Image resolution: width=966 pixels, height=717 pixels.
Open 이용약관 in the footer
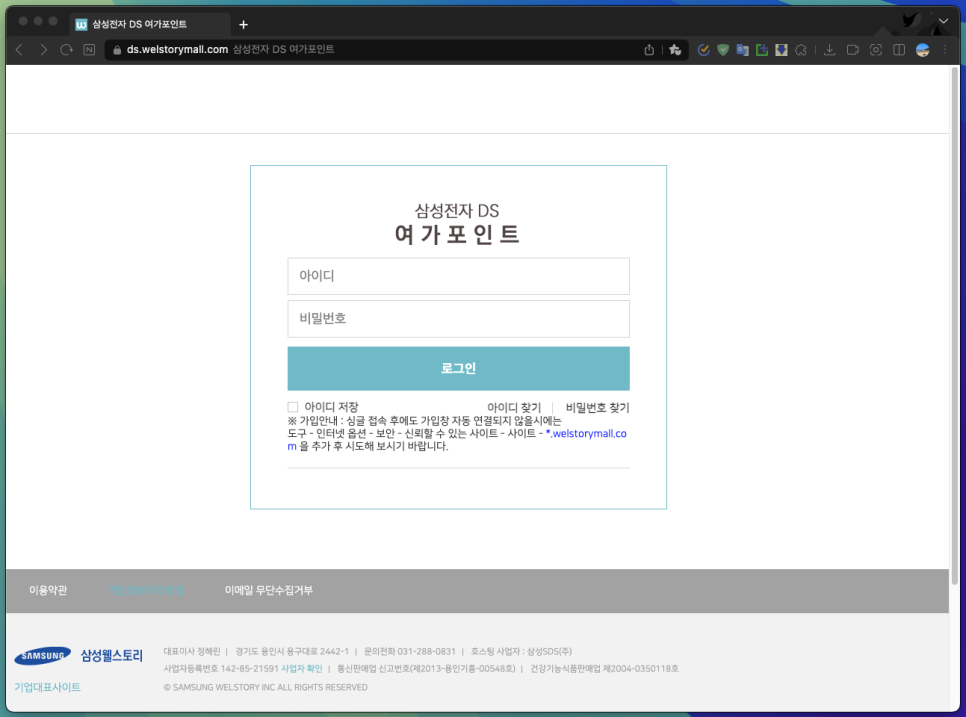[48, 590]
